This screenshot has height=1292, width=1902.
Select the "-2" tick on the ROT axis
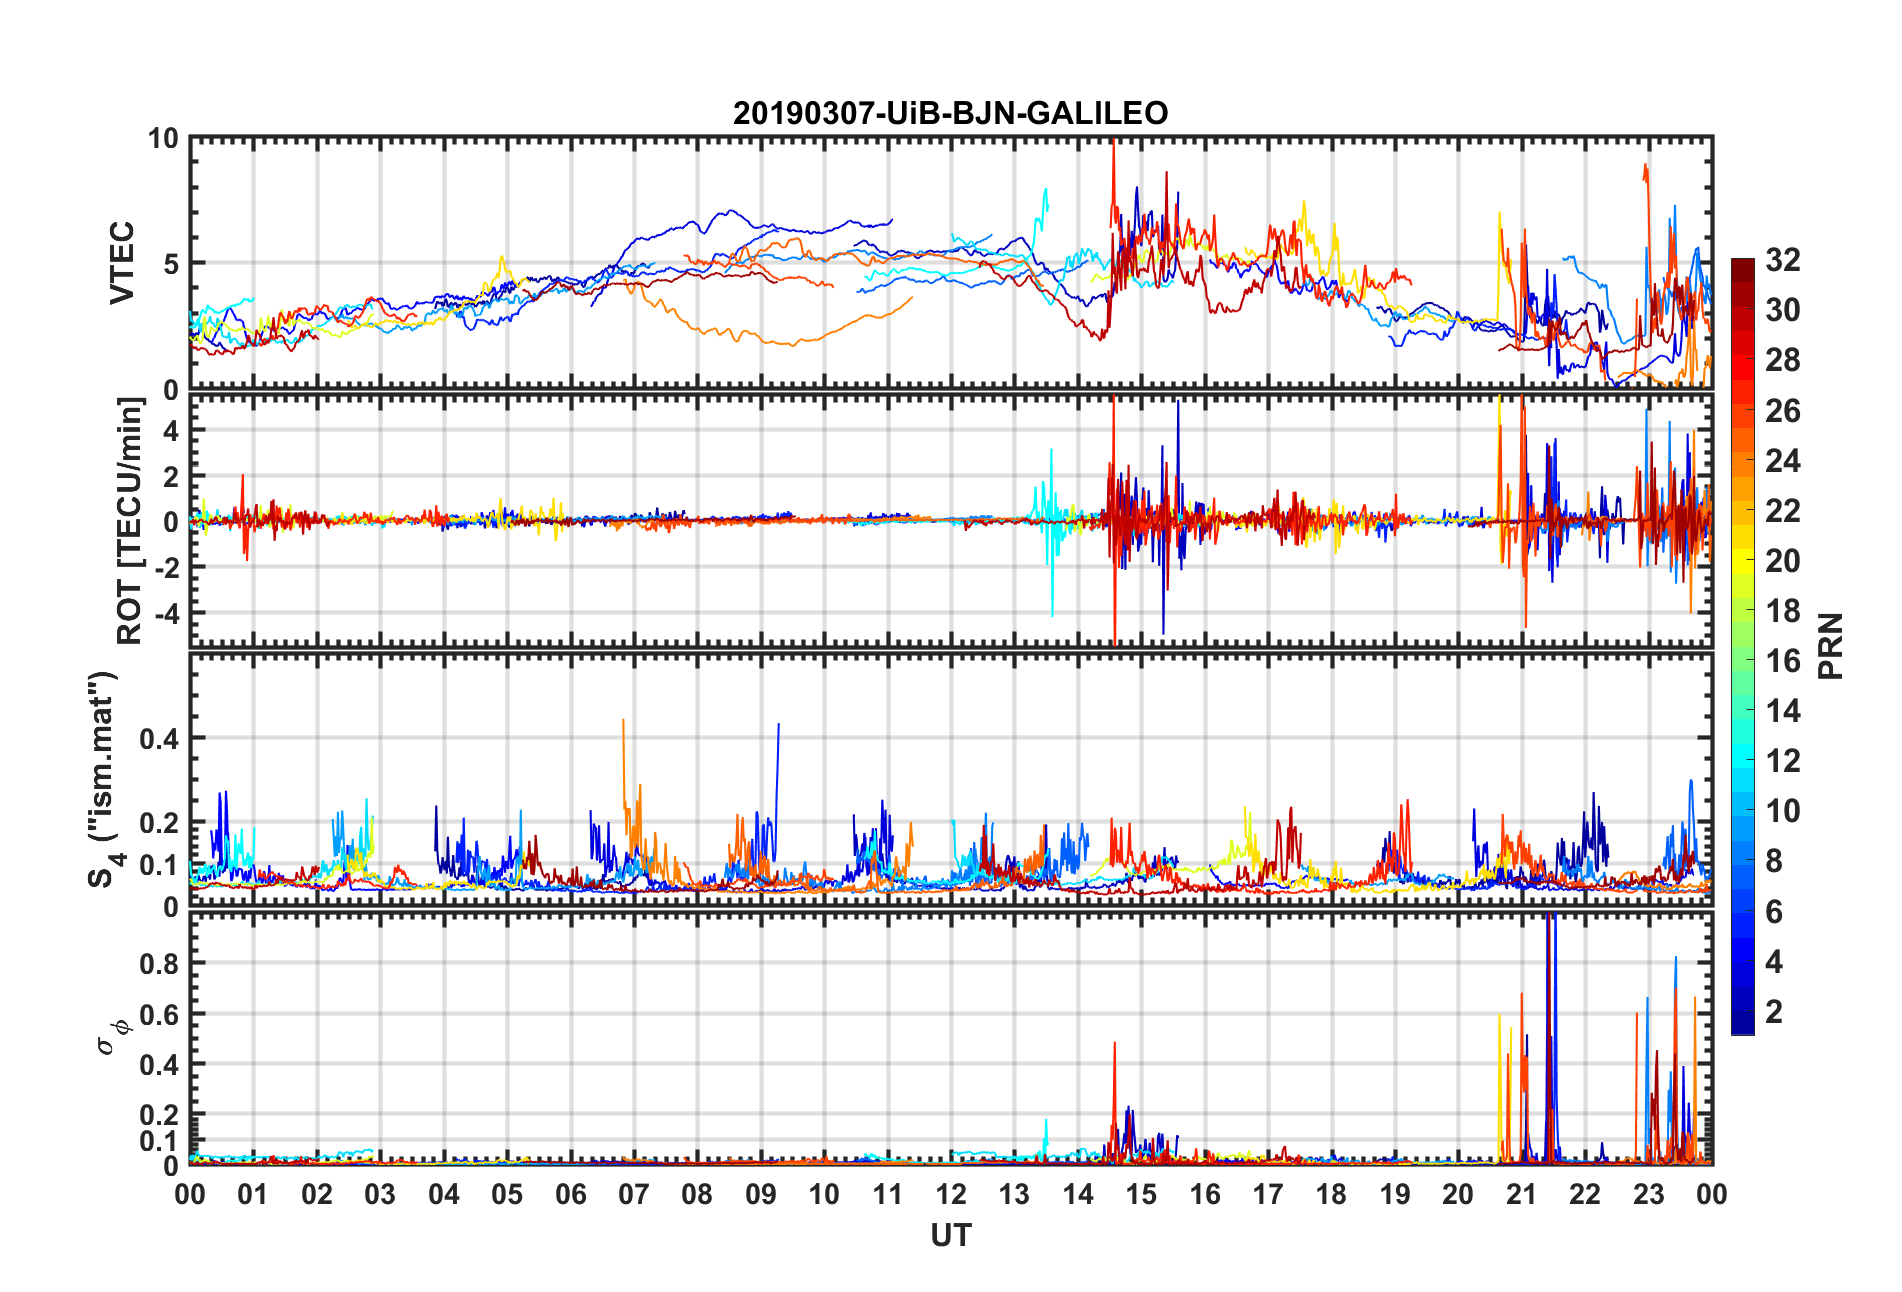tap(166, 567)
